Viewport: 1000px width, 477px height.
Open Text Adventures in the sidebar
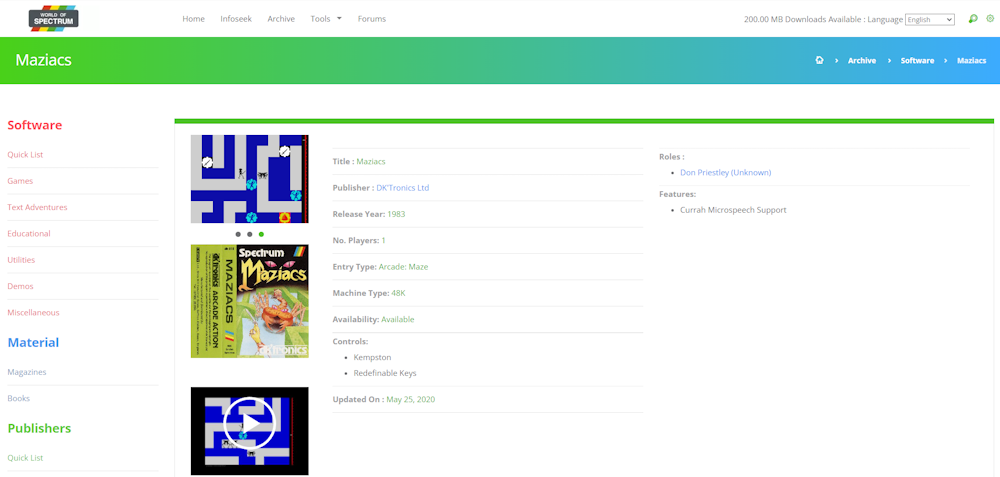pyautogui.click(x=37, y=207)
